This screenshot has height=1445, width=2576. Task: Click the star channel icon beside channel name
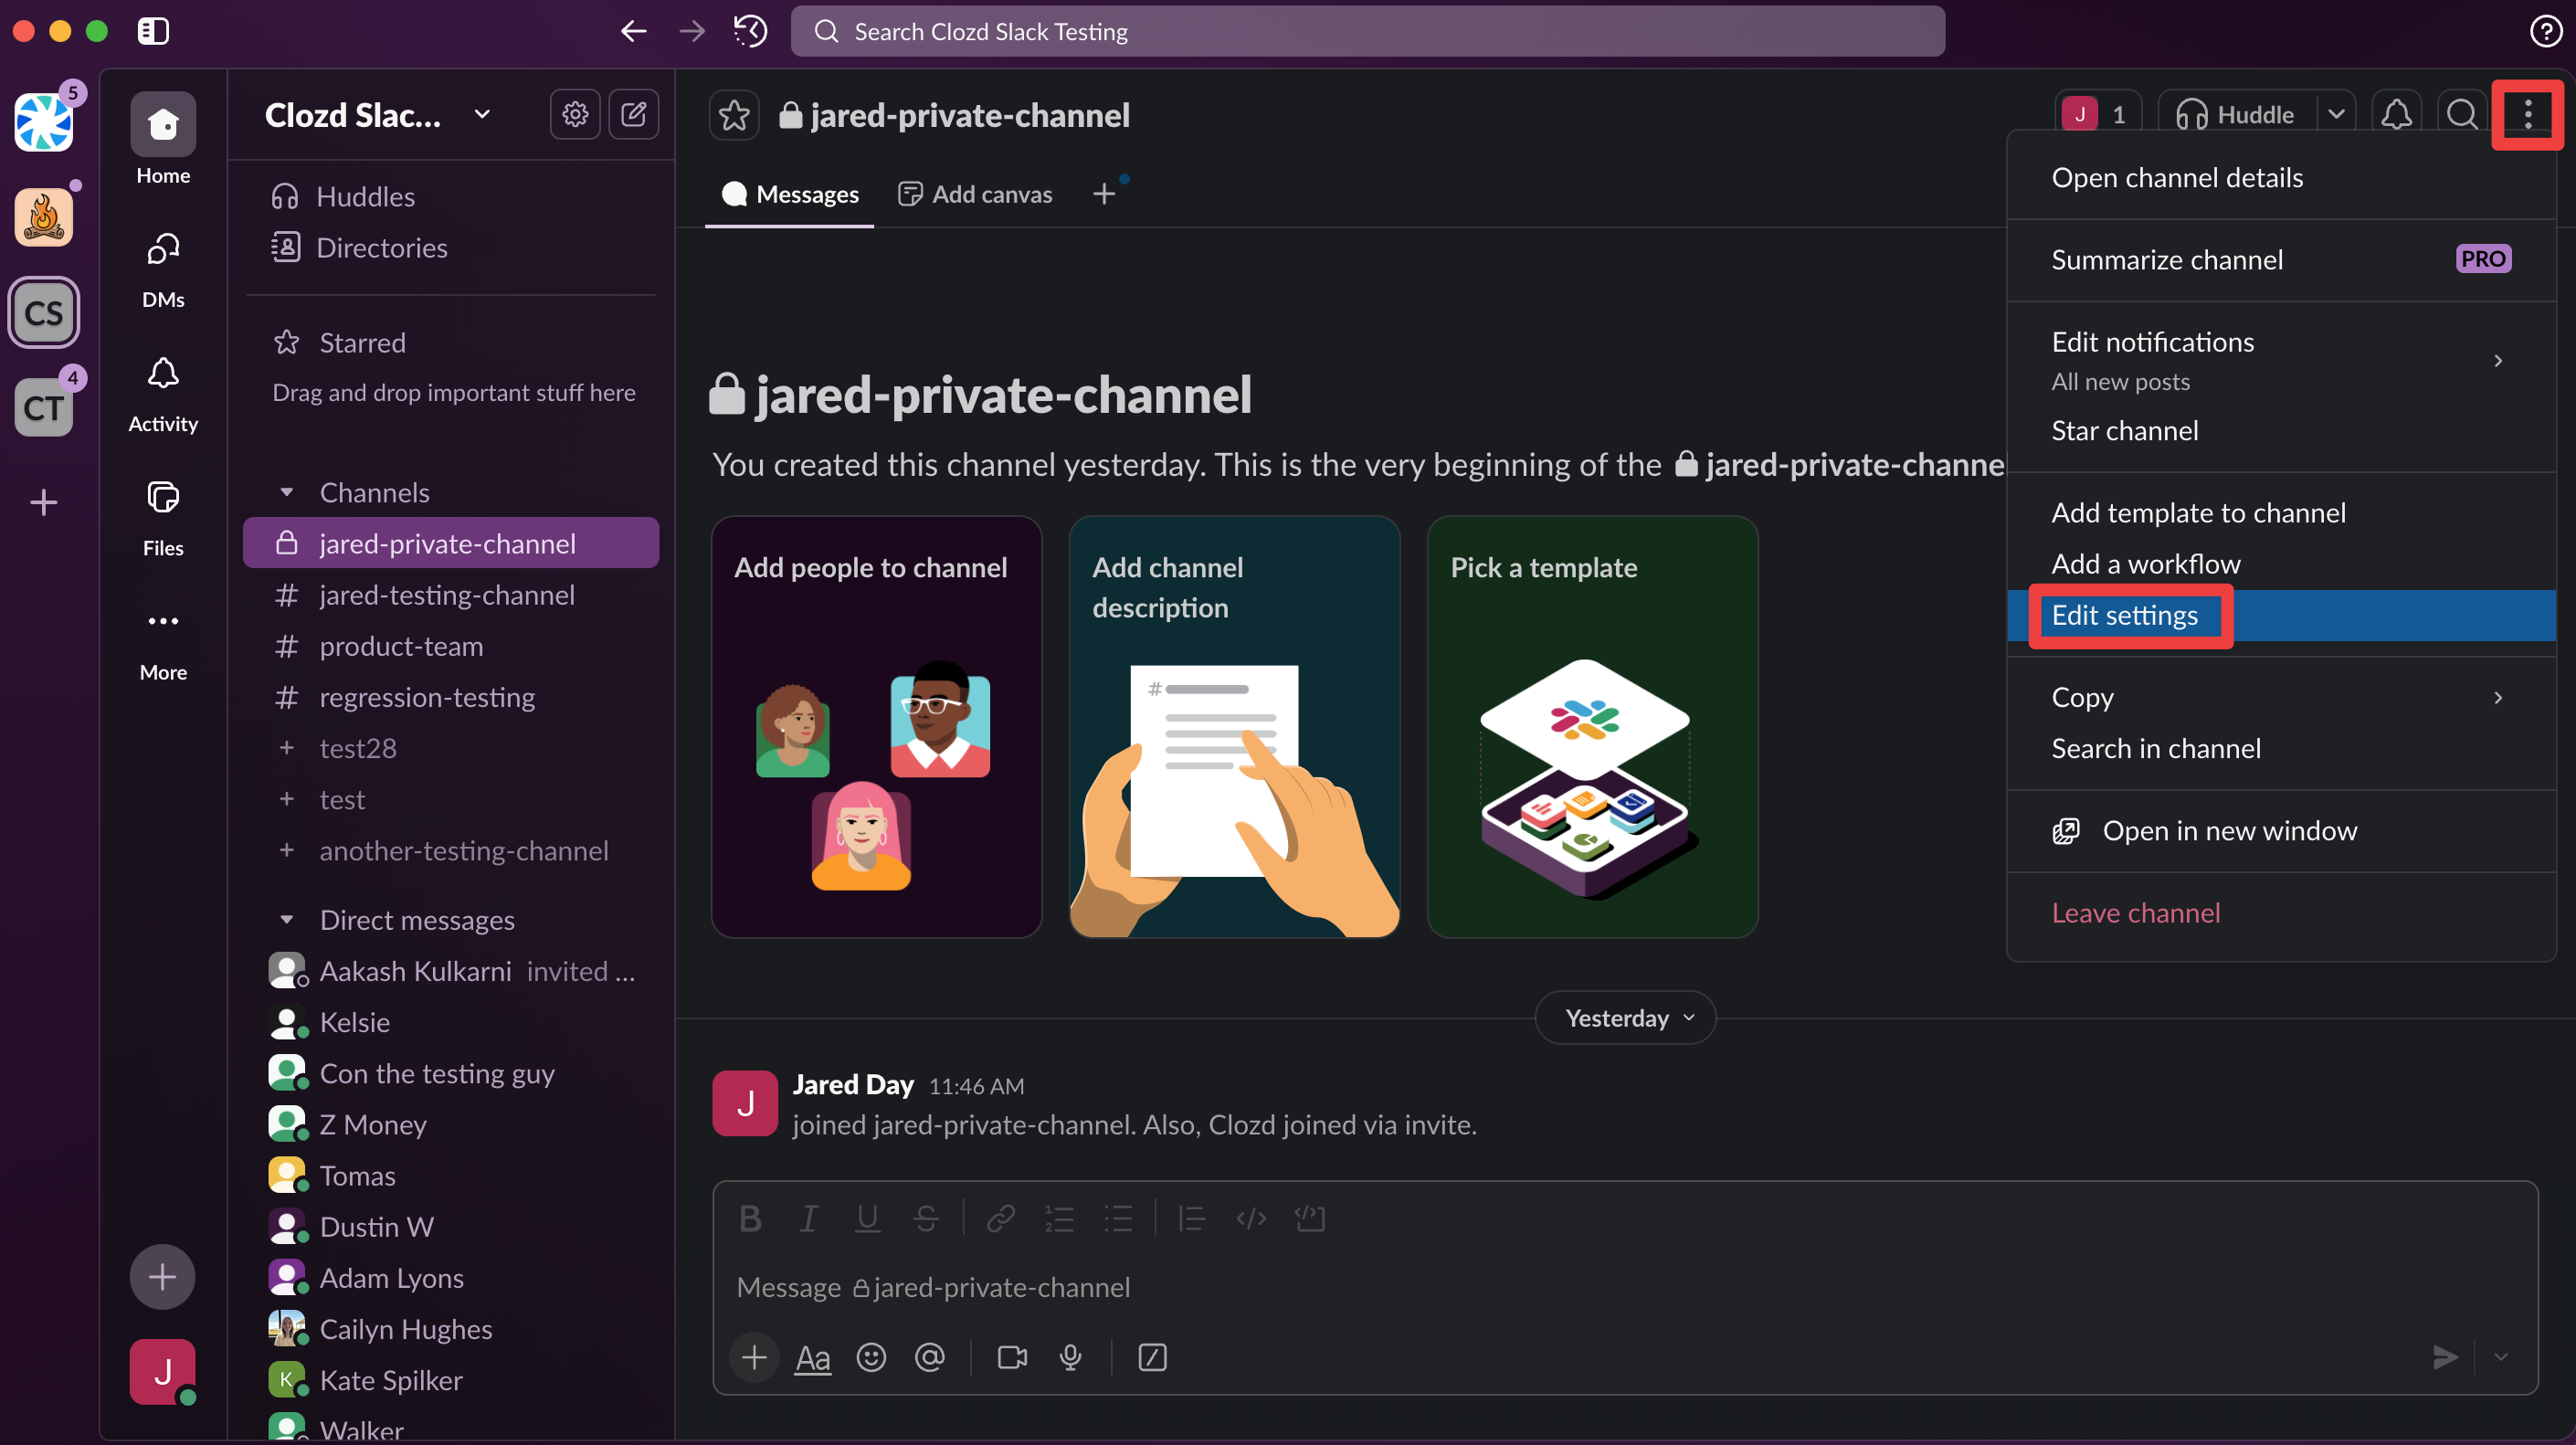pyautogui.click(x=734, y=115)
